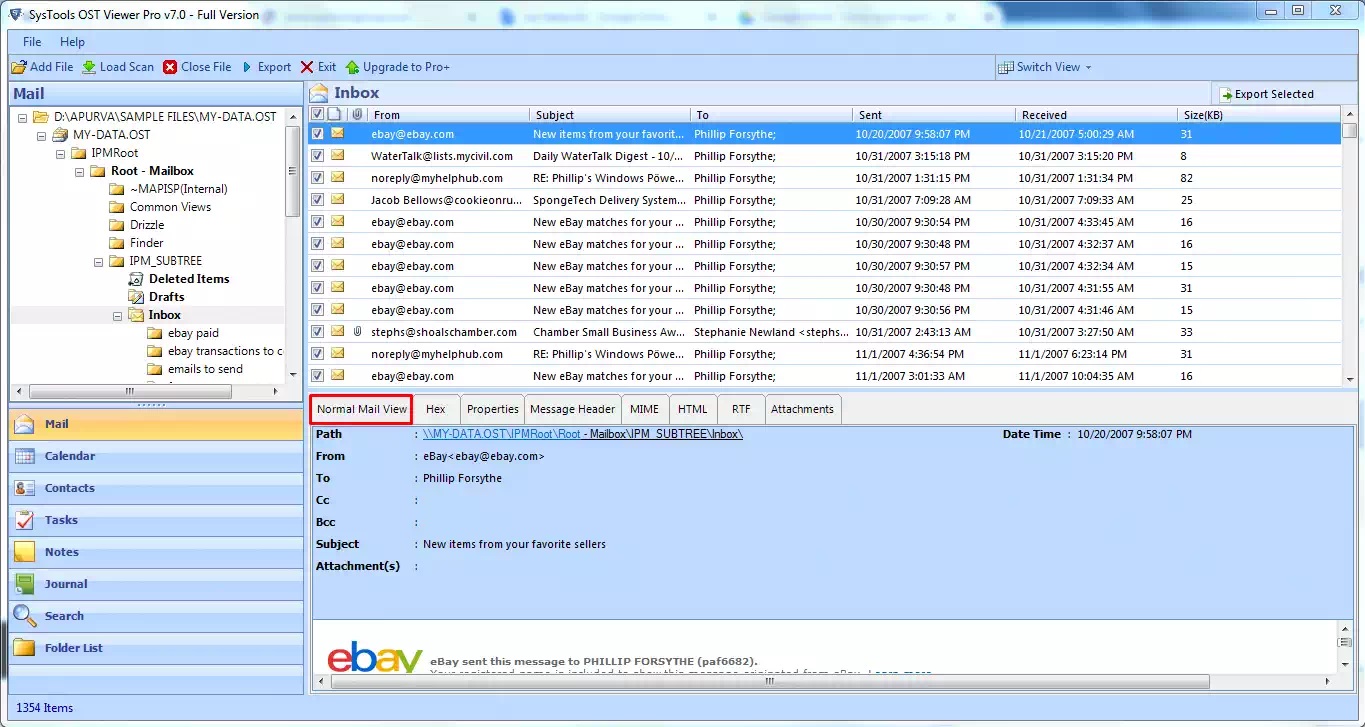Click the Contacts icon in navigation pane

(x=25, y=488)
